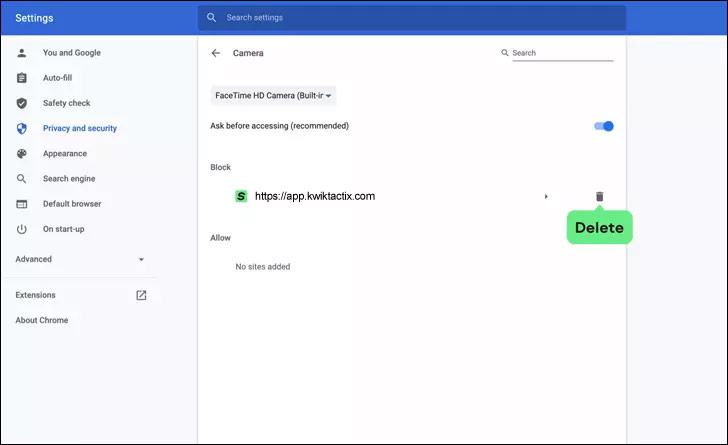Click the magnifier icon in Search settings bar
The width and height of the screenshot is (728, 445).
(211, 18)
